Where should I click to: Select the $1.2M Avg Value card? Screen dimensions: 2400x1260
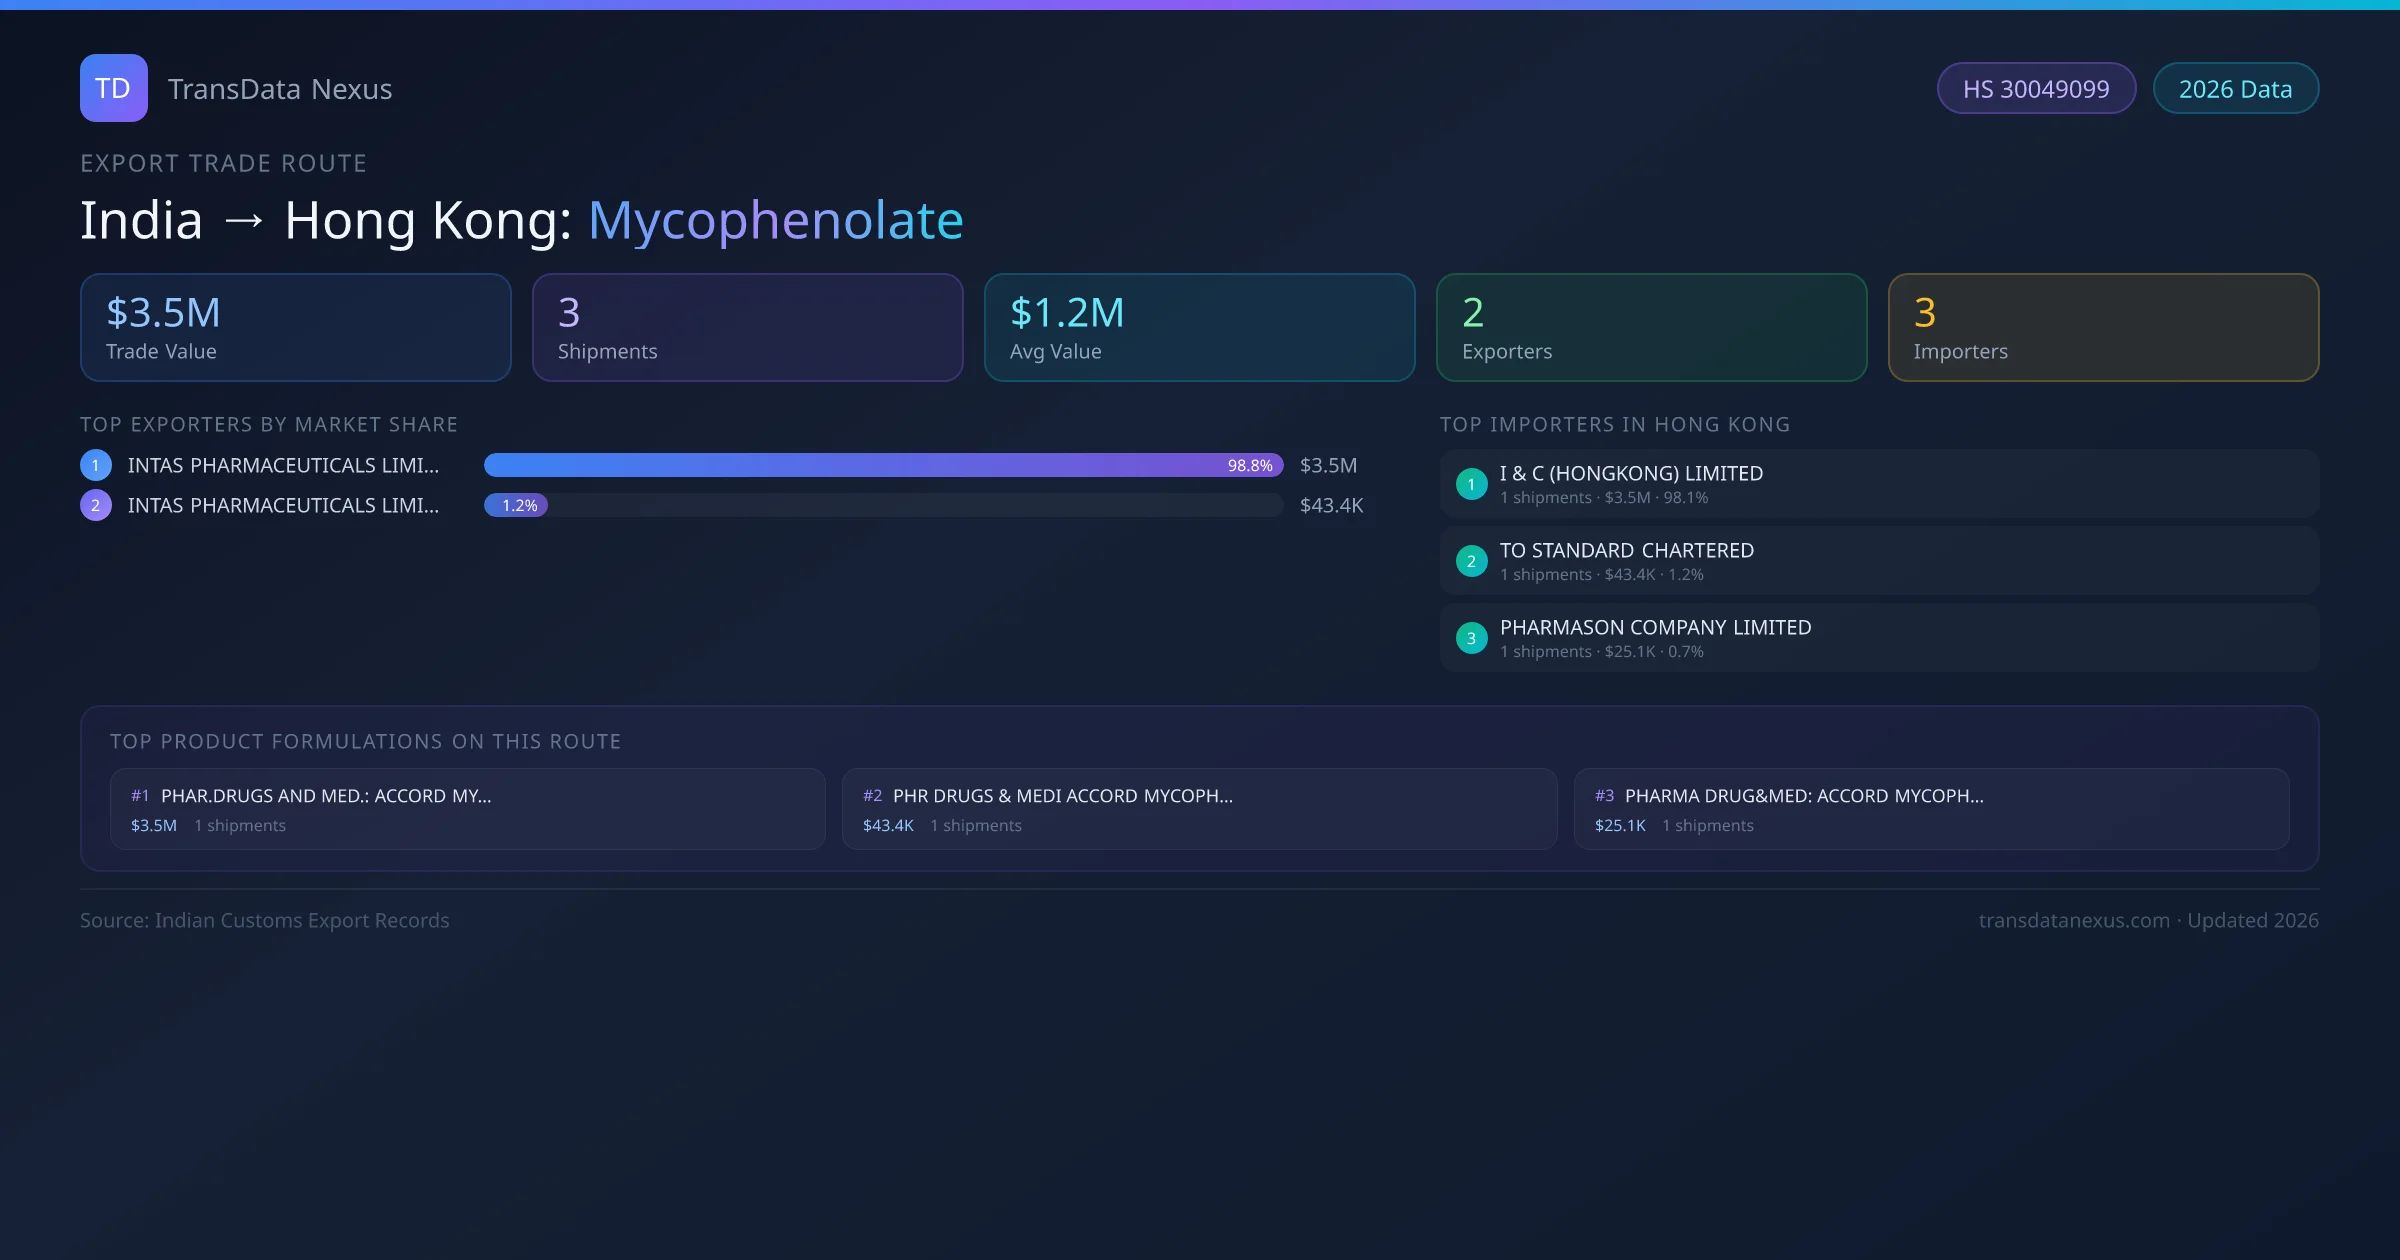[x=1199, y=328]
